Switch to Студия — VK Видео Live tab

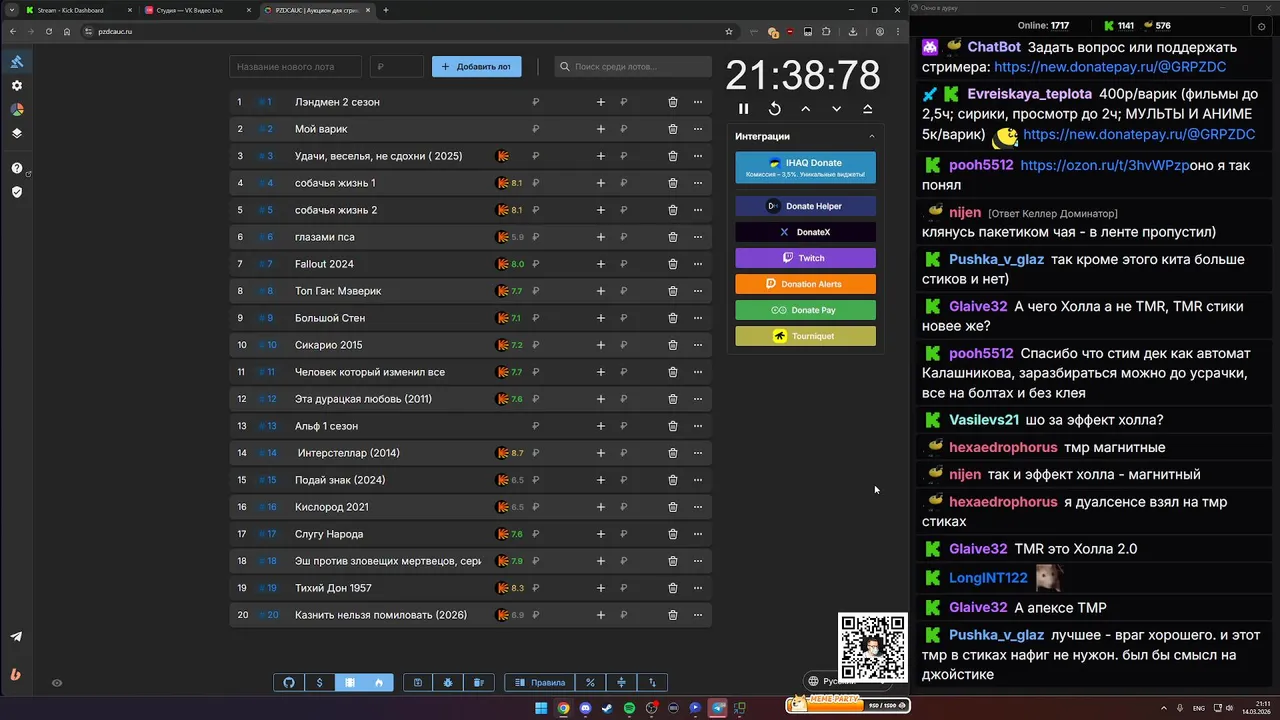(196, 10)
